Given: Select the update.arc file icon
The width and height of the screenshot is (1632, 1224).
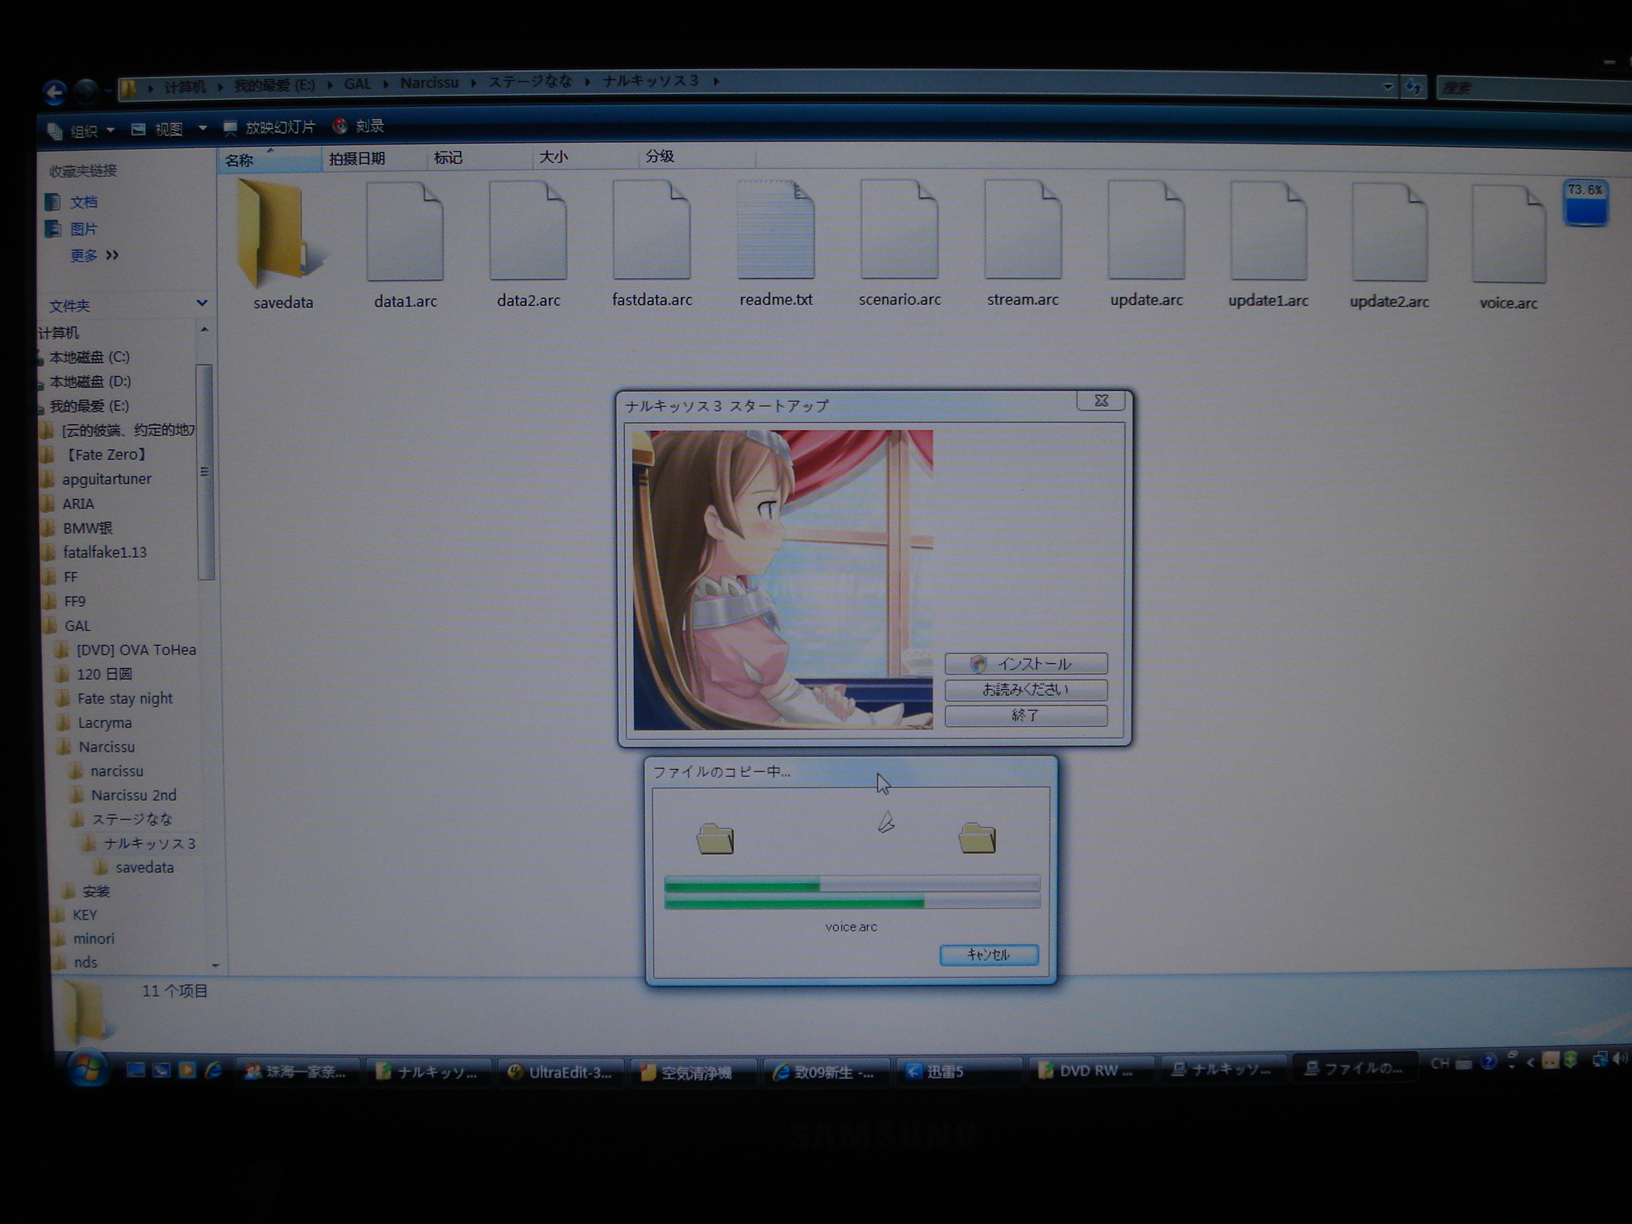Looking at the screenshot, I should [x=1146, y=231].
